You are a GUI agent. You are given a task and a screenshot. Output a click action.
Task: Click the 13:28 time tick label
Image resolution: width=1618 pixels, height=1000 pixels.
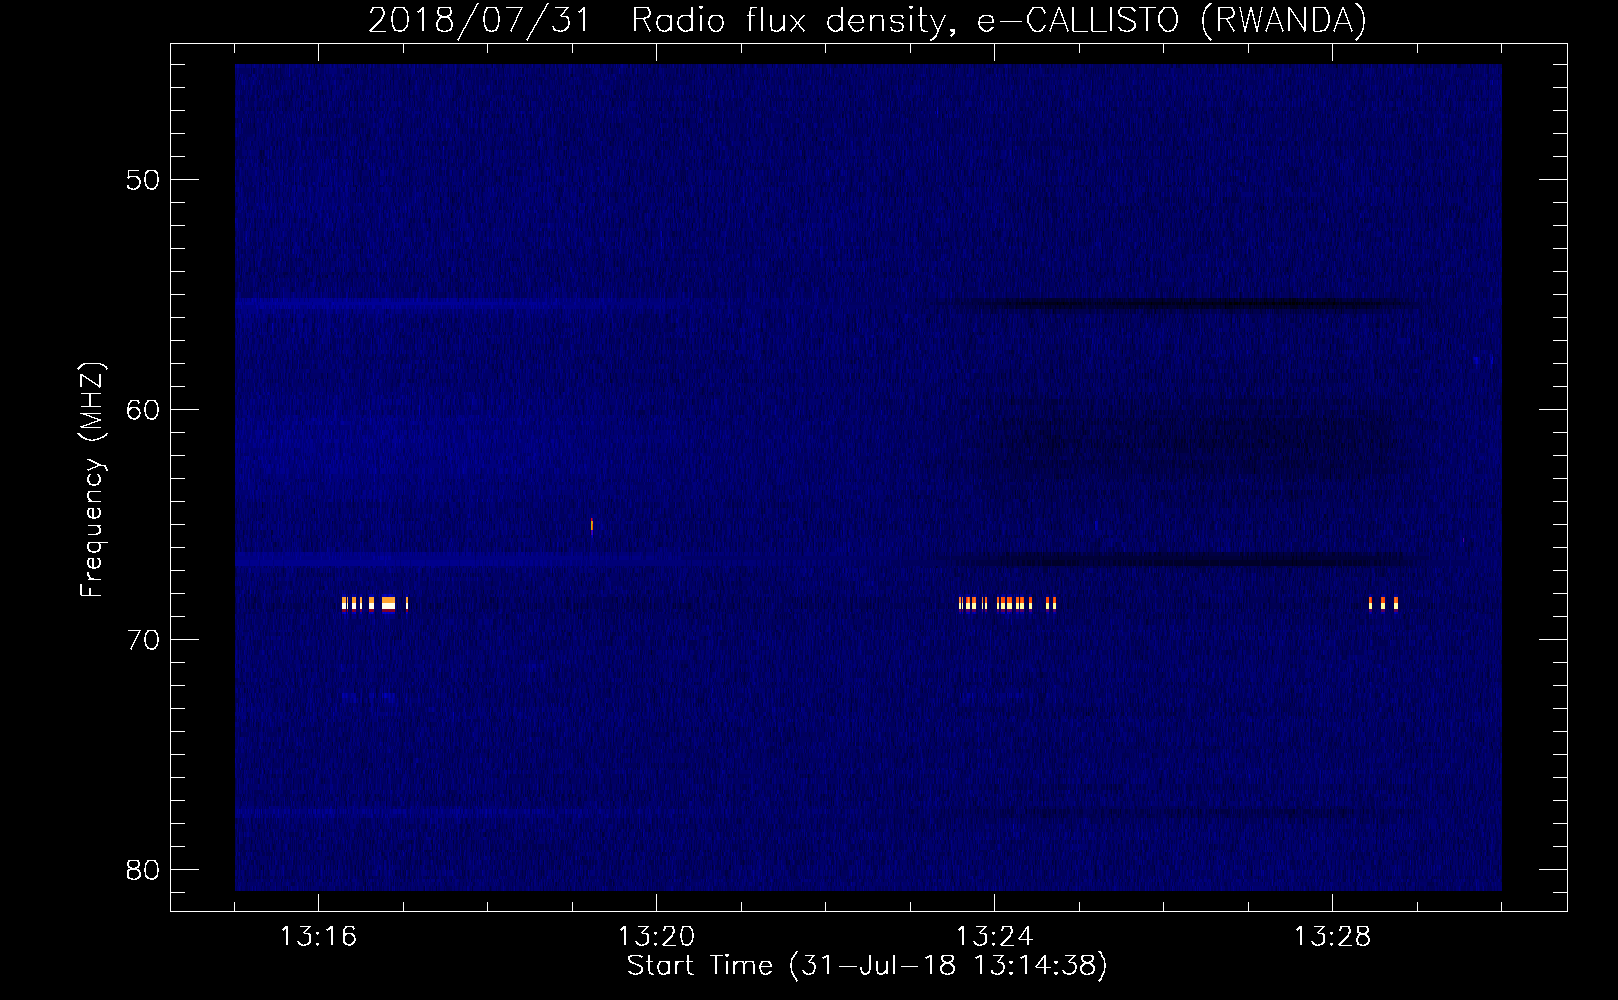tap(1332, 937)
